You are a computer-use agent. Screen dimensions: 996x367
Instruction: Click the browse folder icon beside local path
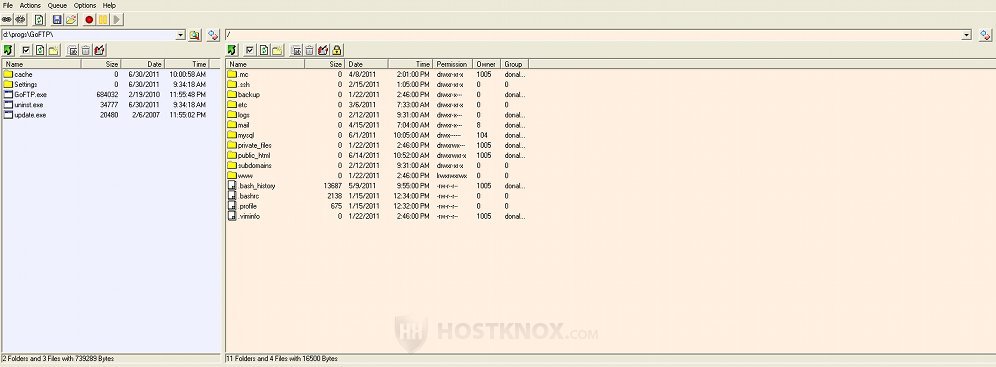pyautogui.click(x=194, y=35)
